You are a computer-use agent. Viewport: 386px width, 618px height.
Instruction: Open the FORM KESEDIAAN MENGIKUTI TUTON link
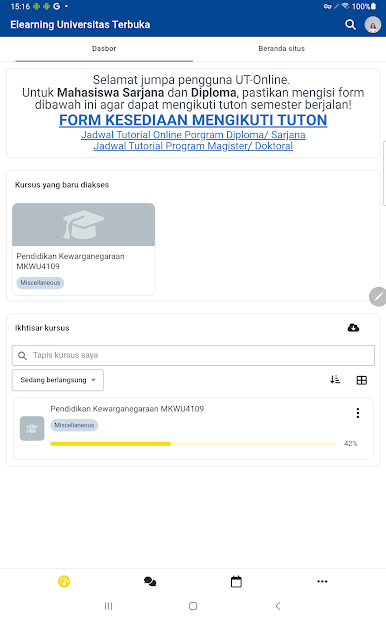pyautogui.click(x=193, y=120)
